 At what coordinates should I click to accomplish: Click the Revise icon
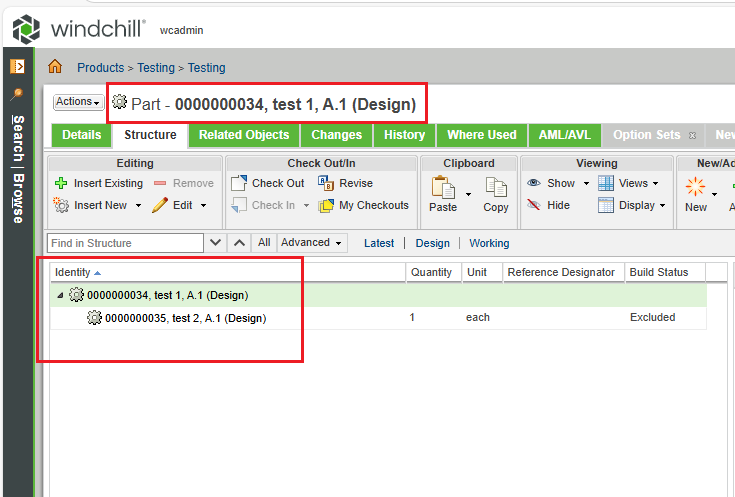pyautogui.click(x=326, y=183)
